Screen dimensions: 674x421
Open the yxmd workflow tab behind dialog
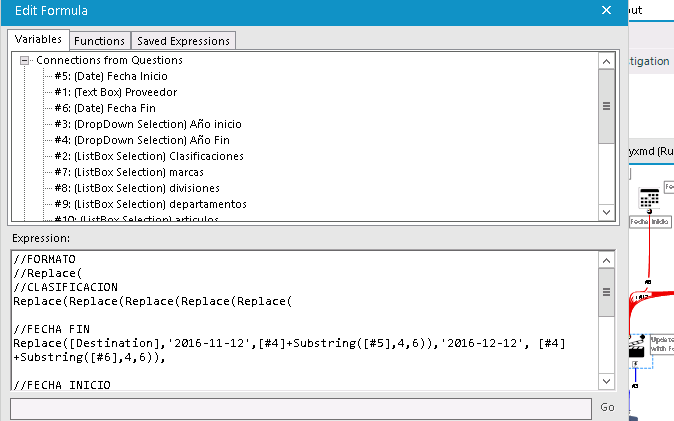[x=651, y=151]
